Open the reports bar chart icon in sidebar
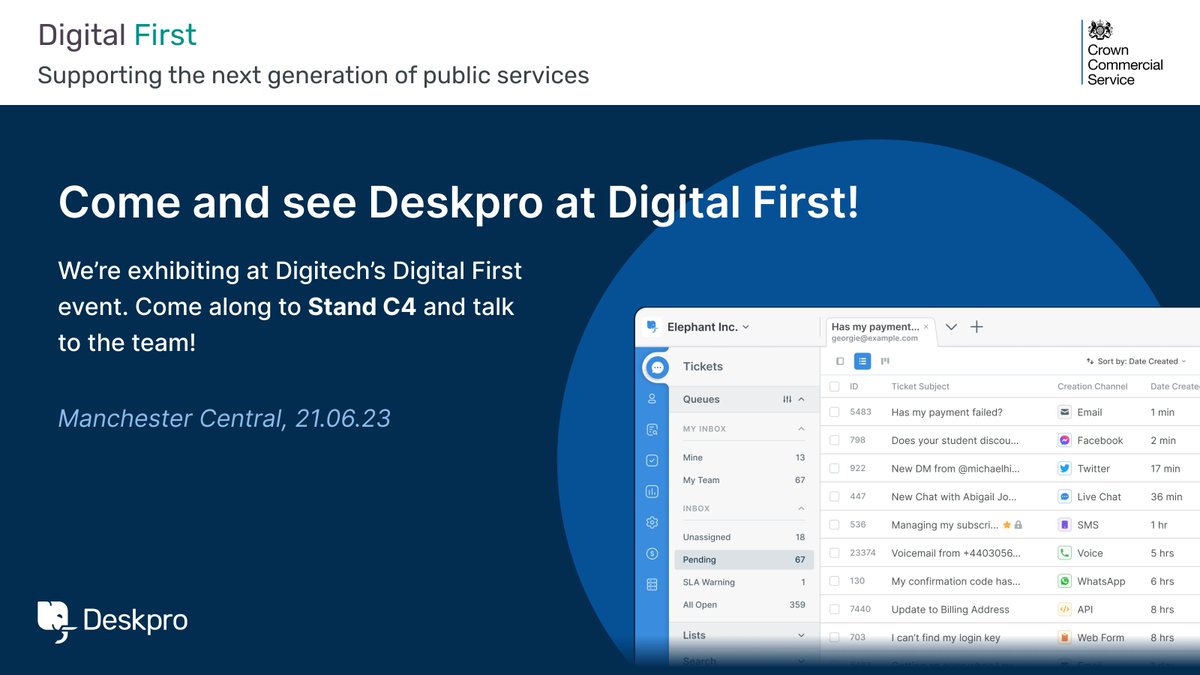The width and height of the screenshot is (1200, 675). (x=652, y=491)
